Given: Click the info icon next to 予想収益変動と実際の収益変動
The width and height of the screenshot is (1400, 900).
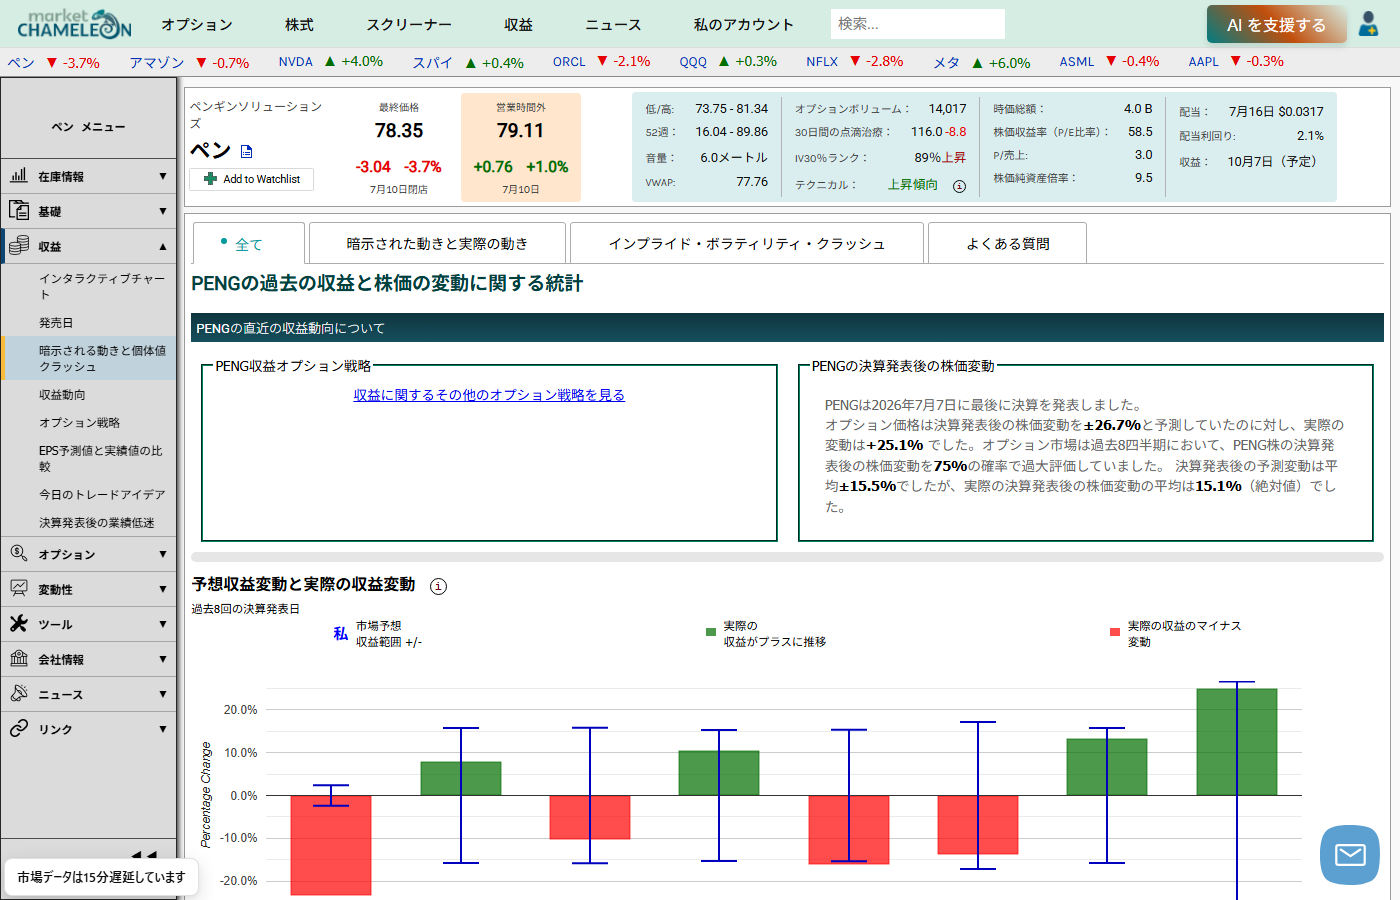Looking at the screenshot, I should pyautogui.click(x=438, y=586).
